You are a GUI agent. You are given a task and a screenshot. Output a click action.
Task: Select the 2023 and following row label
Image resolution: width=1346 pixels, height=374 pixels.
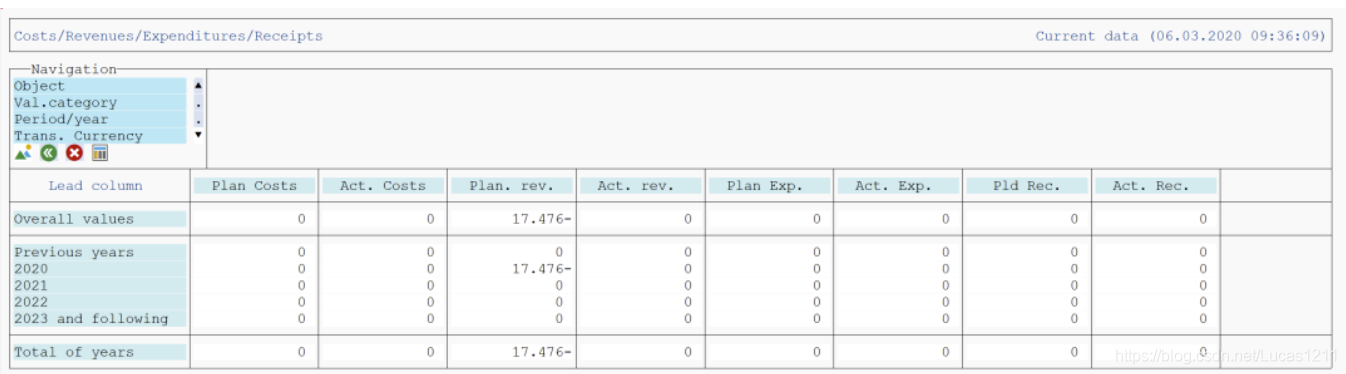[99, 319]
